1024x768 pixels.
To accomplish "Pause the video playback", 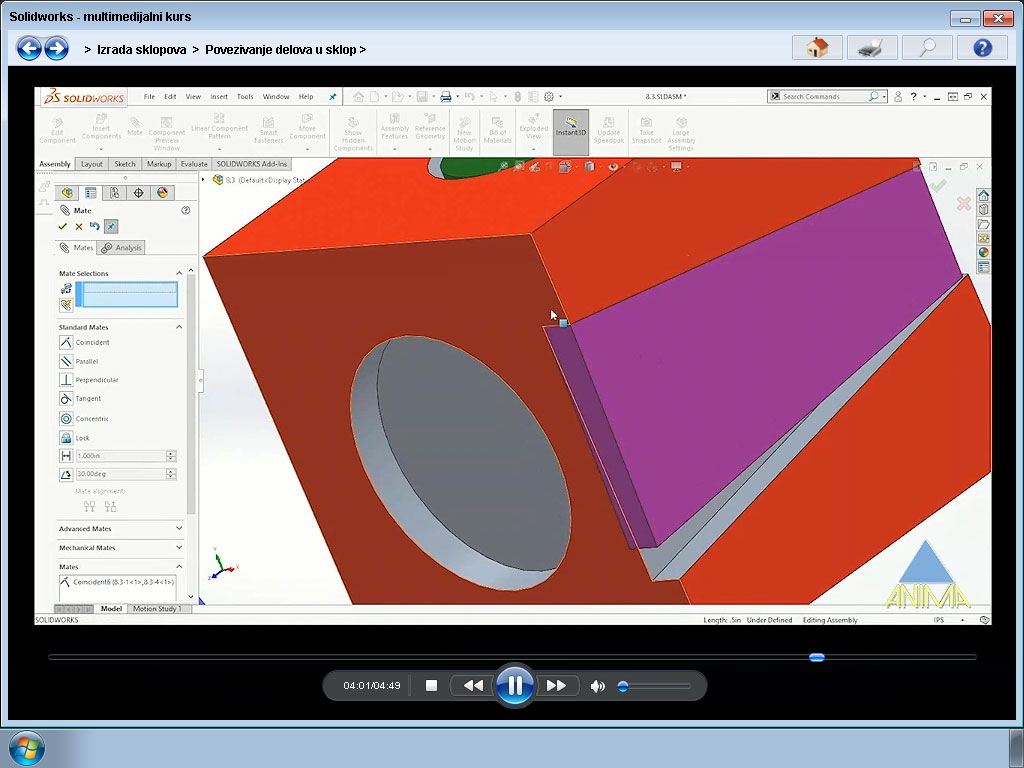I will [515, 685].
